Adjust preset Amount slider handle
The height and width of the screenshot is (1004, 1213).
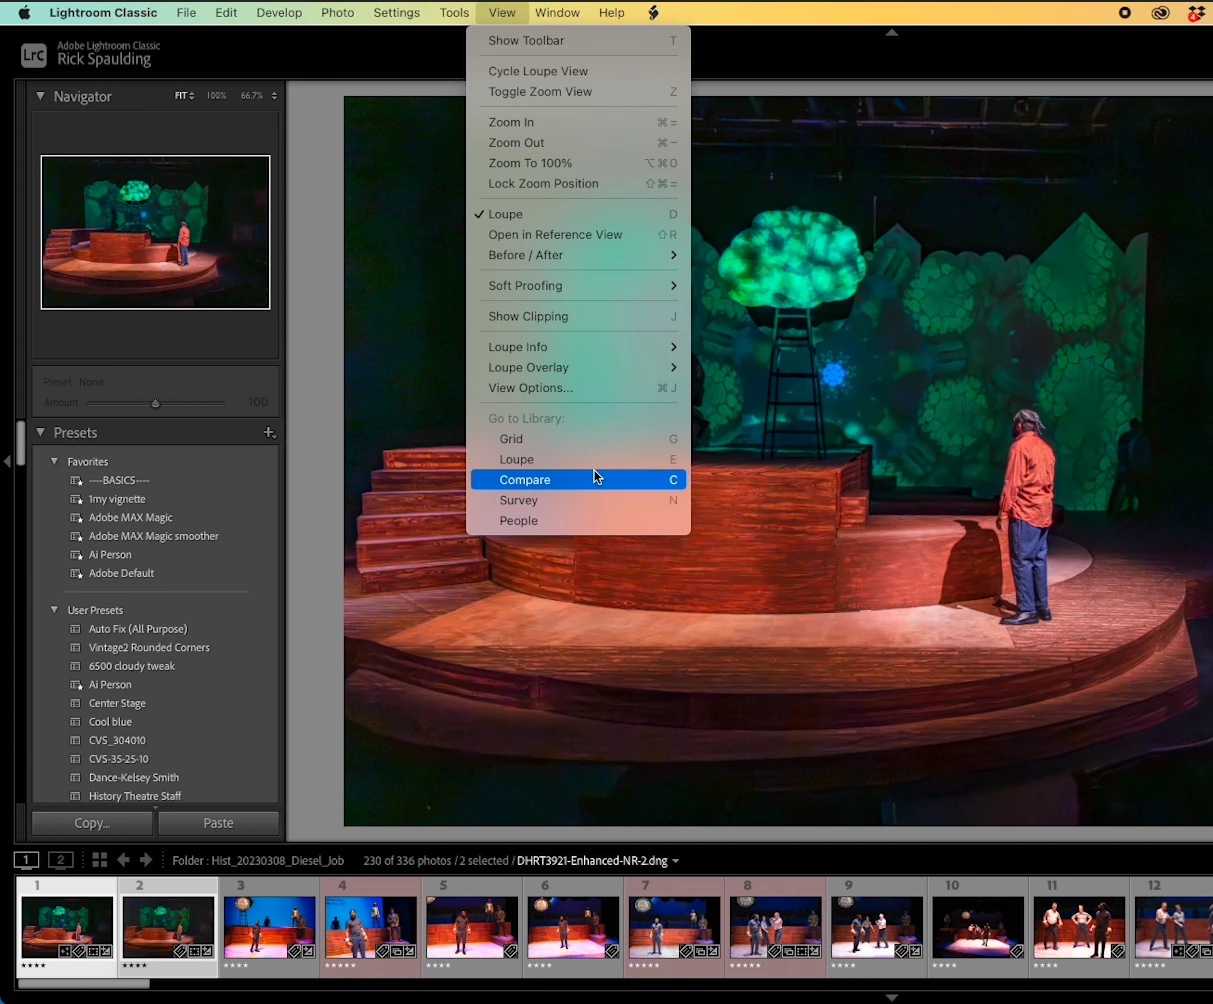(155, 403)
